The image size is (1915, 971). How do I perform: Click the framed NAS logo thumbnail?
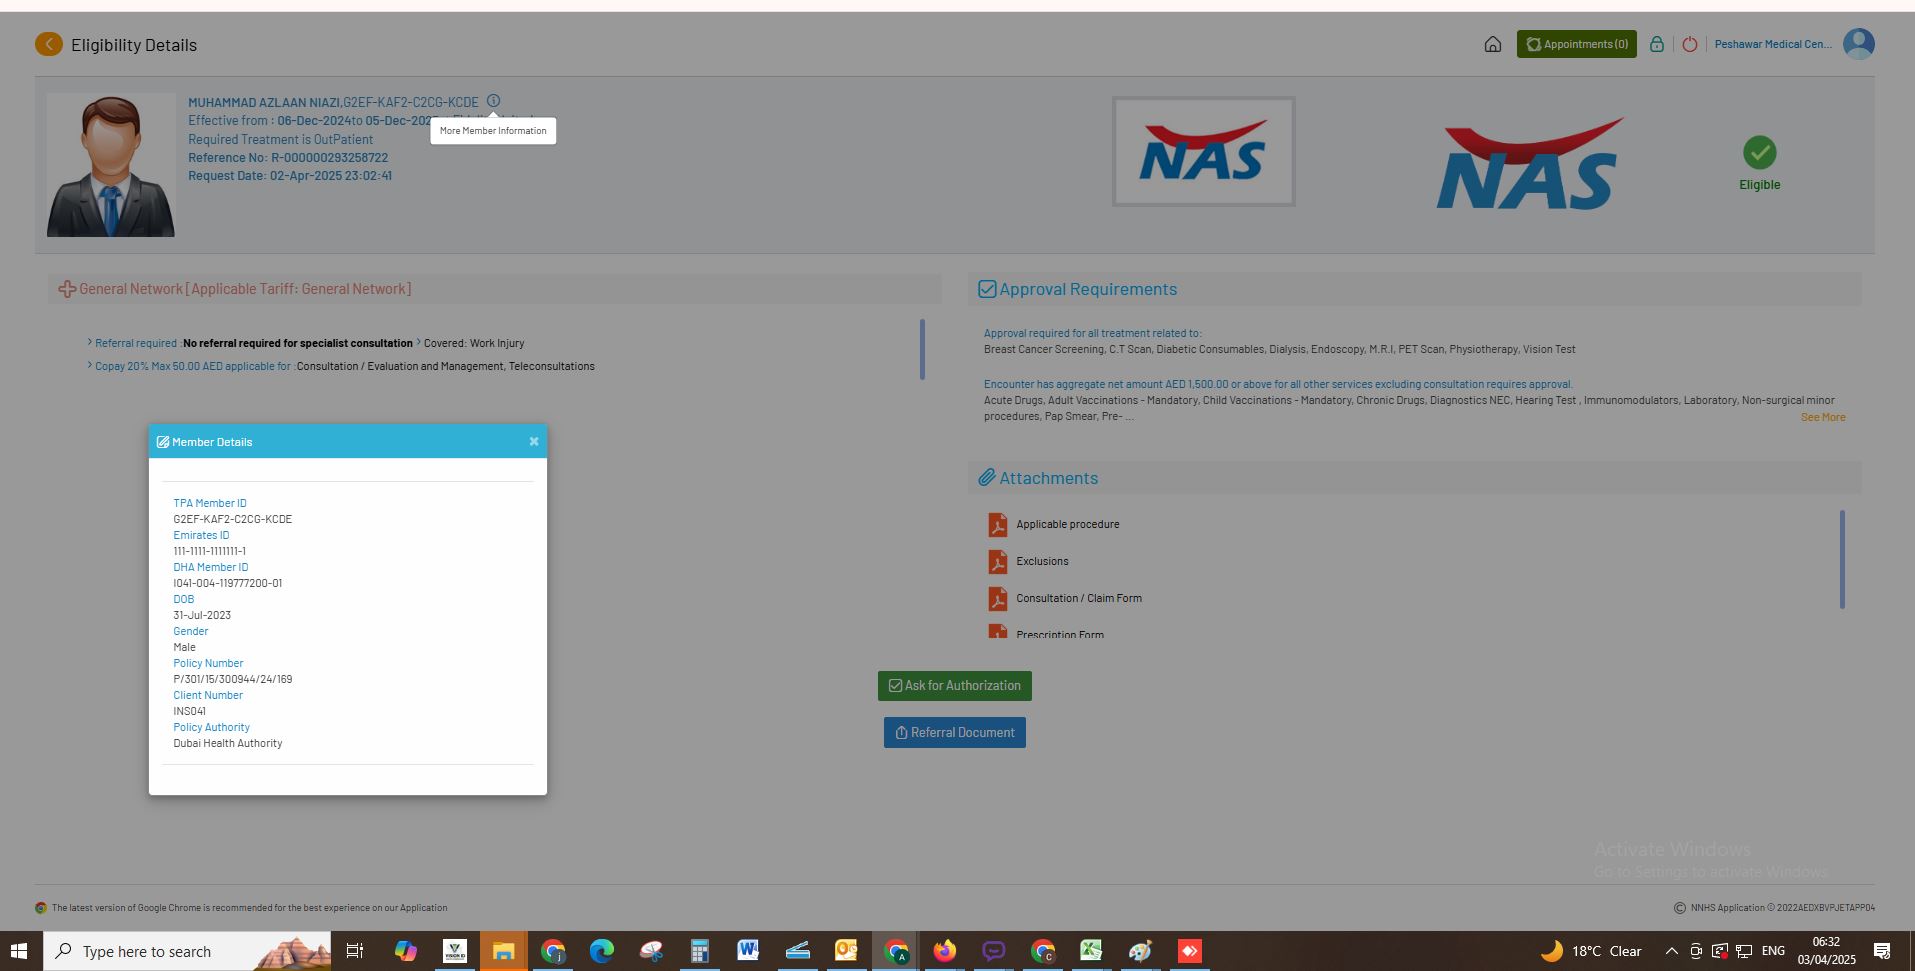click(1203, 152)
